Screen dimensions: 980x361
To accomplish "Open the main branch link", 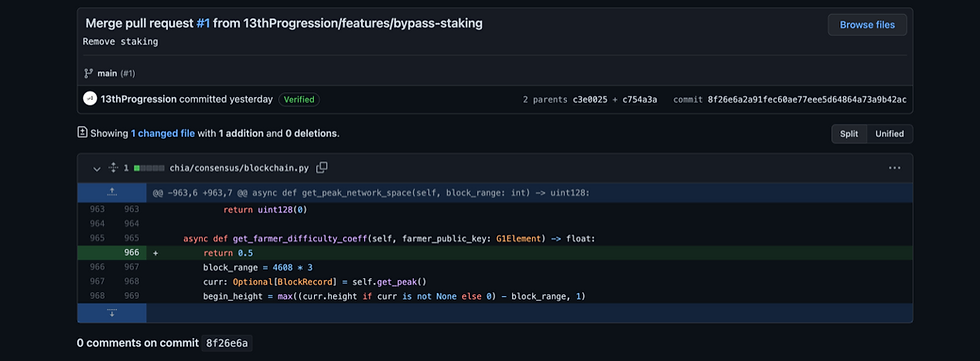I will click(x=107, y=73).
